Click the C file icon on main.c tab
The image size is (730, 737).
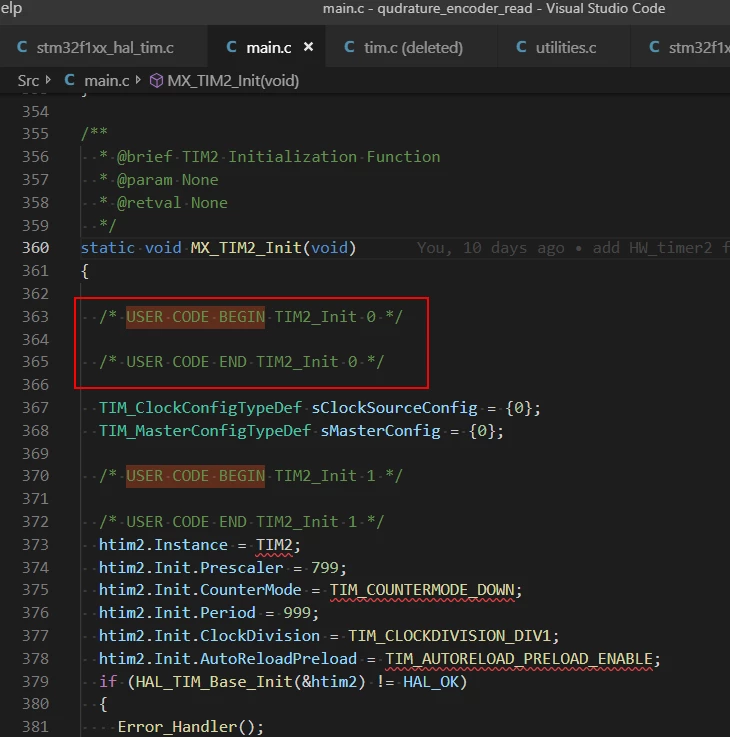click(231, 47)
